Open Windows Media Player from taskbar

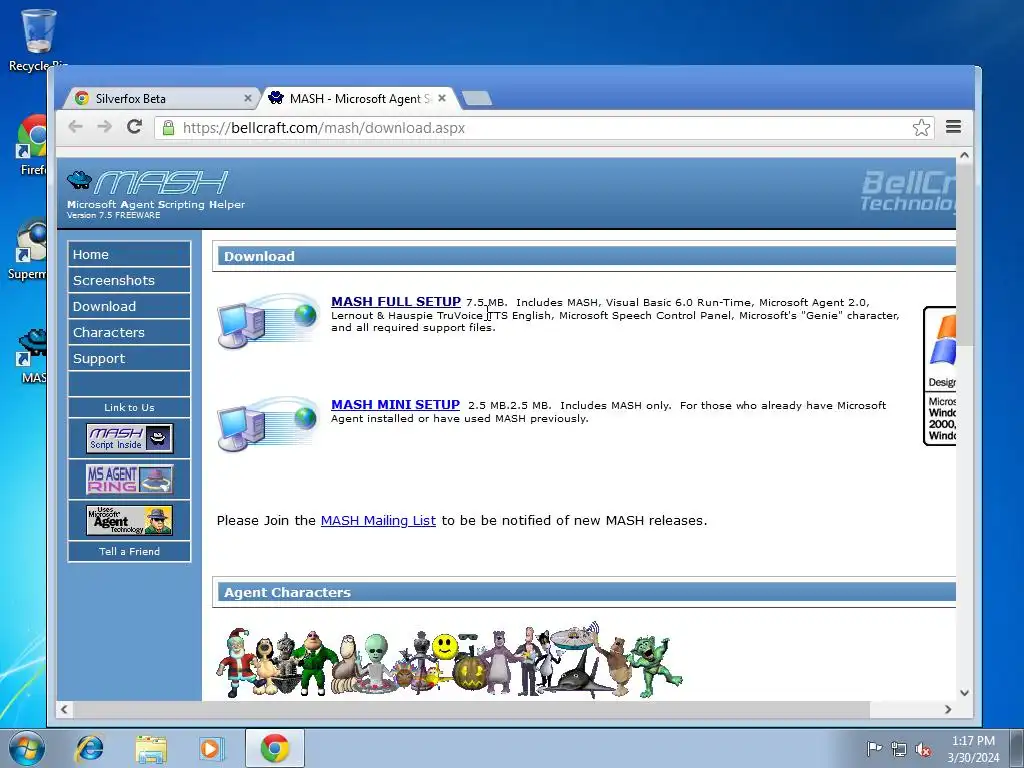pos(211,748)
